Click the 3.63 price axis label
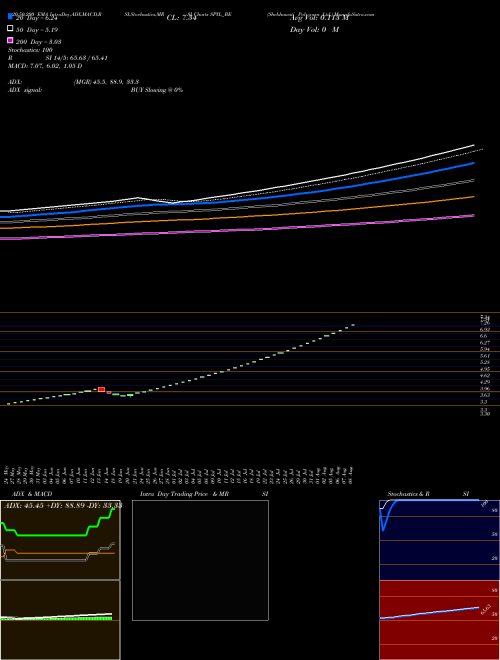500x660 pixels. pos(484,395)
